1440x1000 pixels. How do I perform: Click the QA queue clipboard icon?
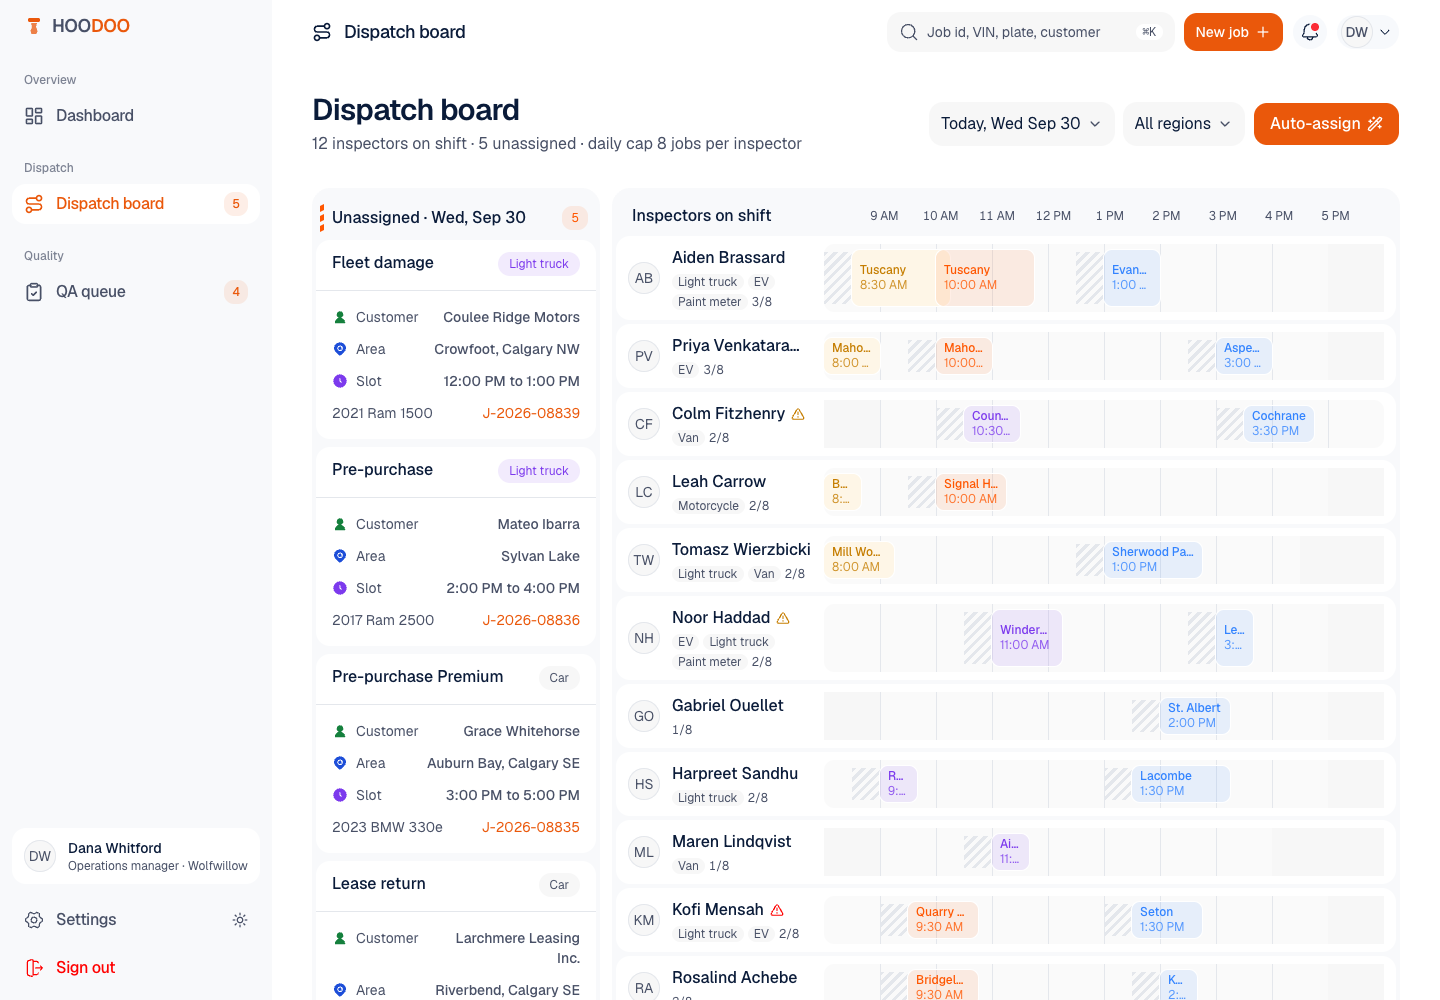tap(34, 292)
